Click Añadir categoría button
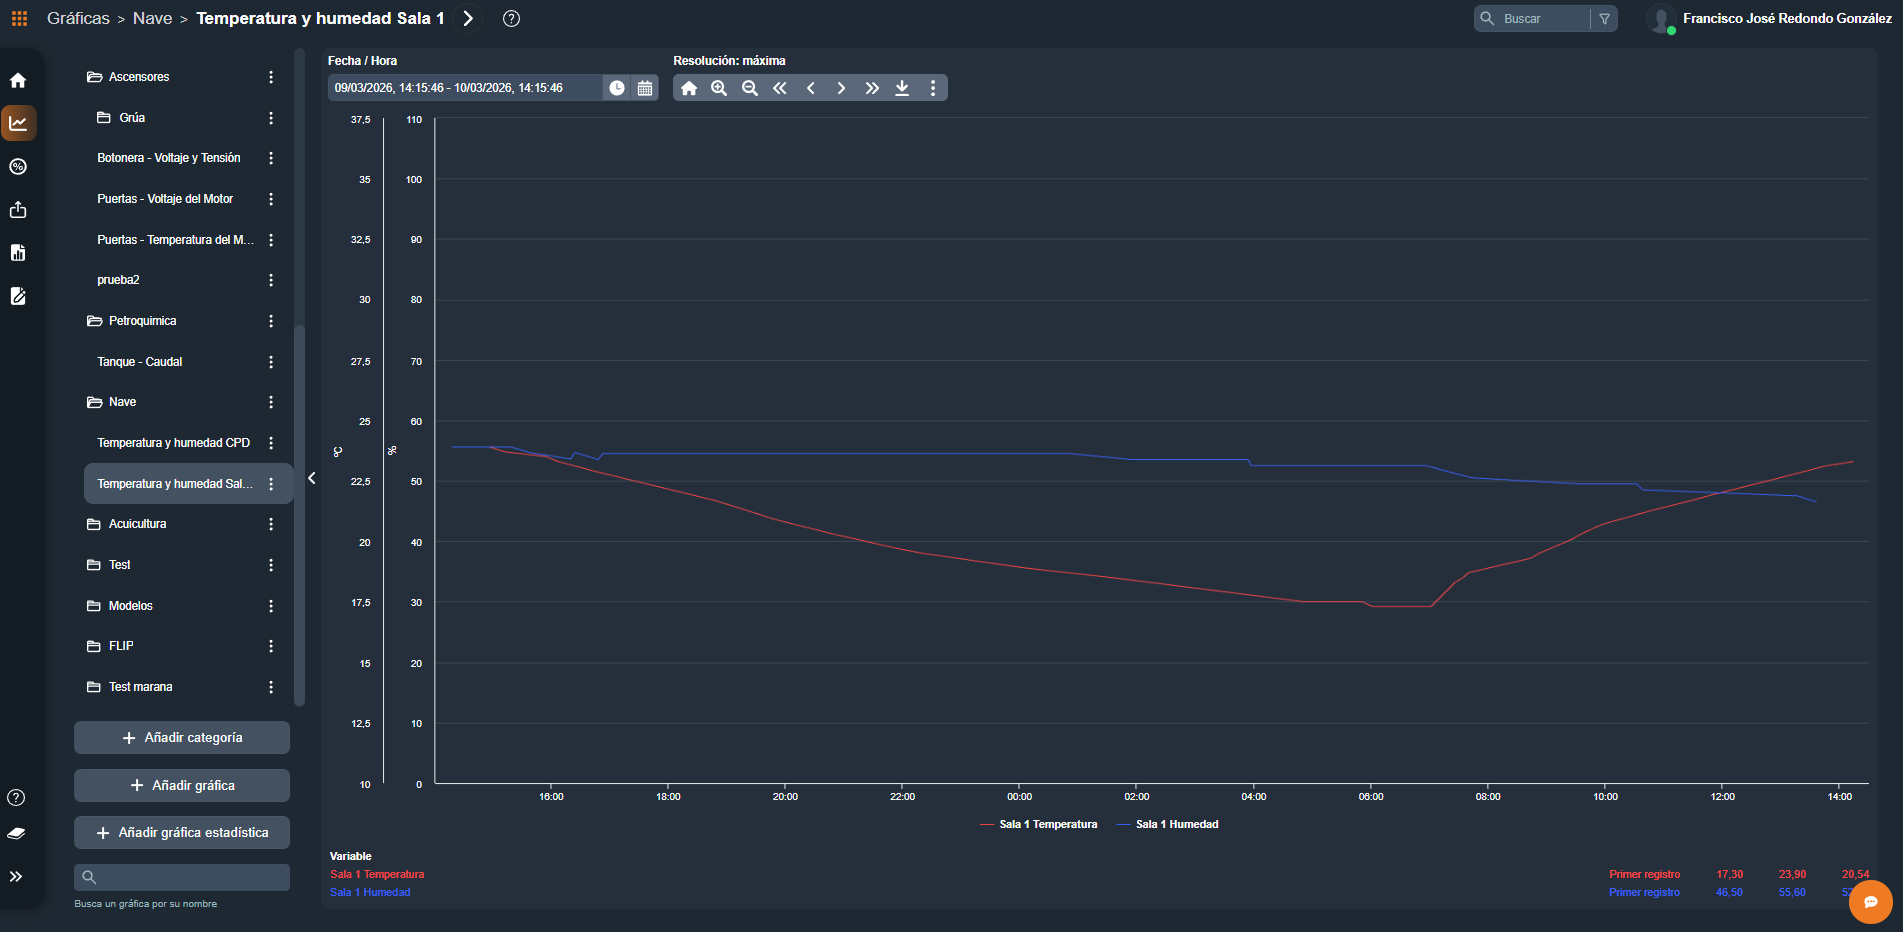This screenshot has width=1903, height=932. [x=182, y=737]
